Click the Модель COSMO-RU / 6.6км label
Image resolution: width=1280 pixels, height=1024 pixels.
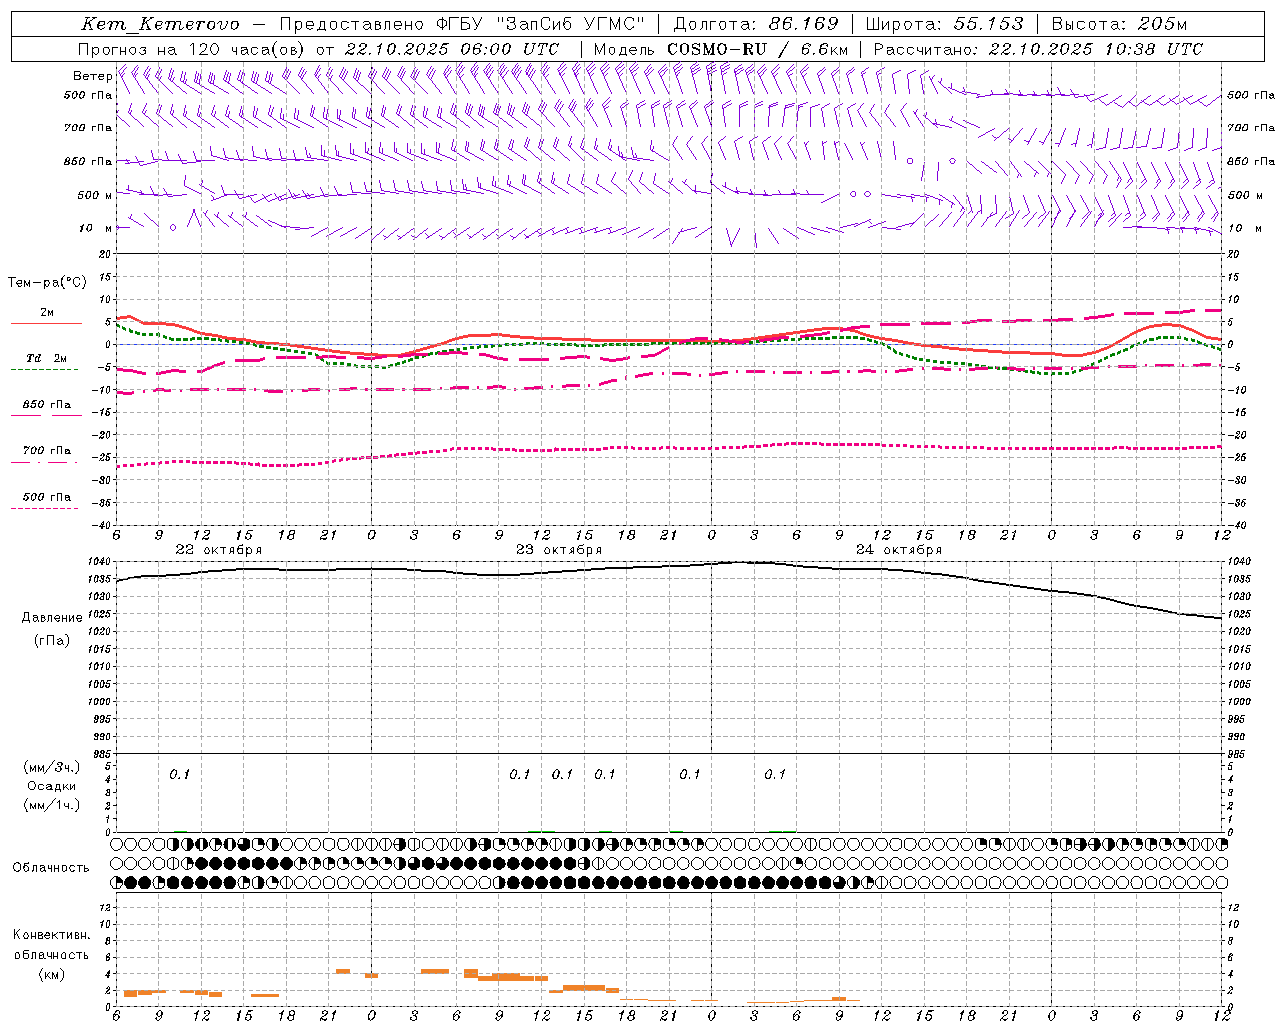pyautogui.click(x=721, y=49)
